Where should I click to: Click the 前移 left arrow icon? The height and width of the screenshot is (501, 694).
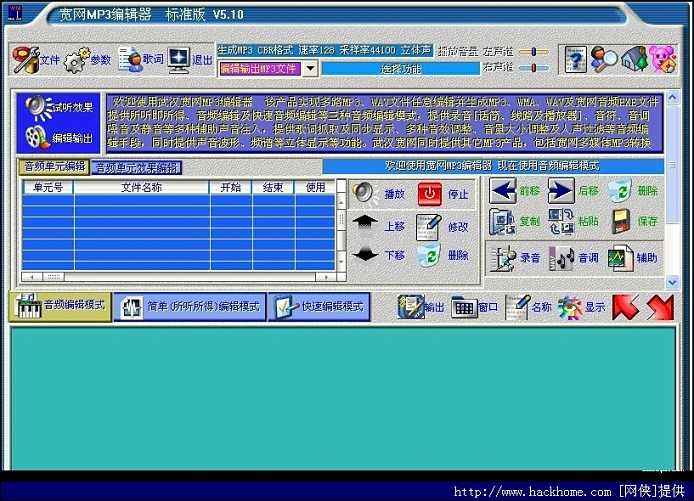click(503, 191)
